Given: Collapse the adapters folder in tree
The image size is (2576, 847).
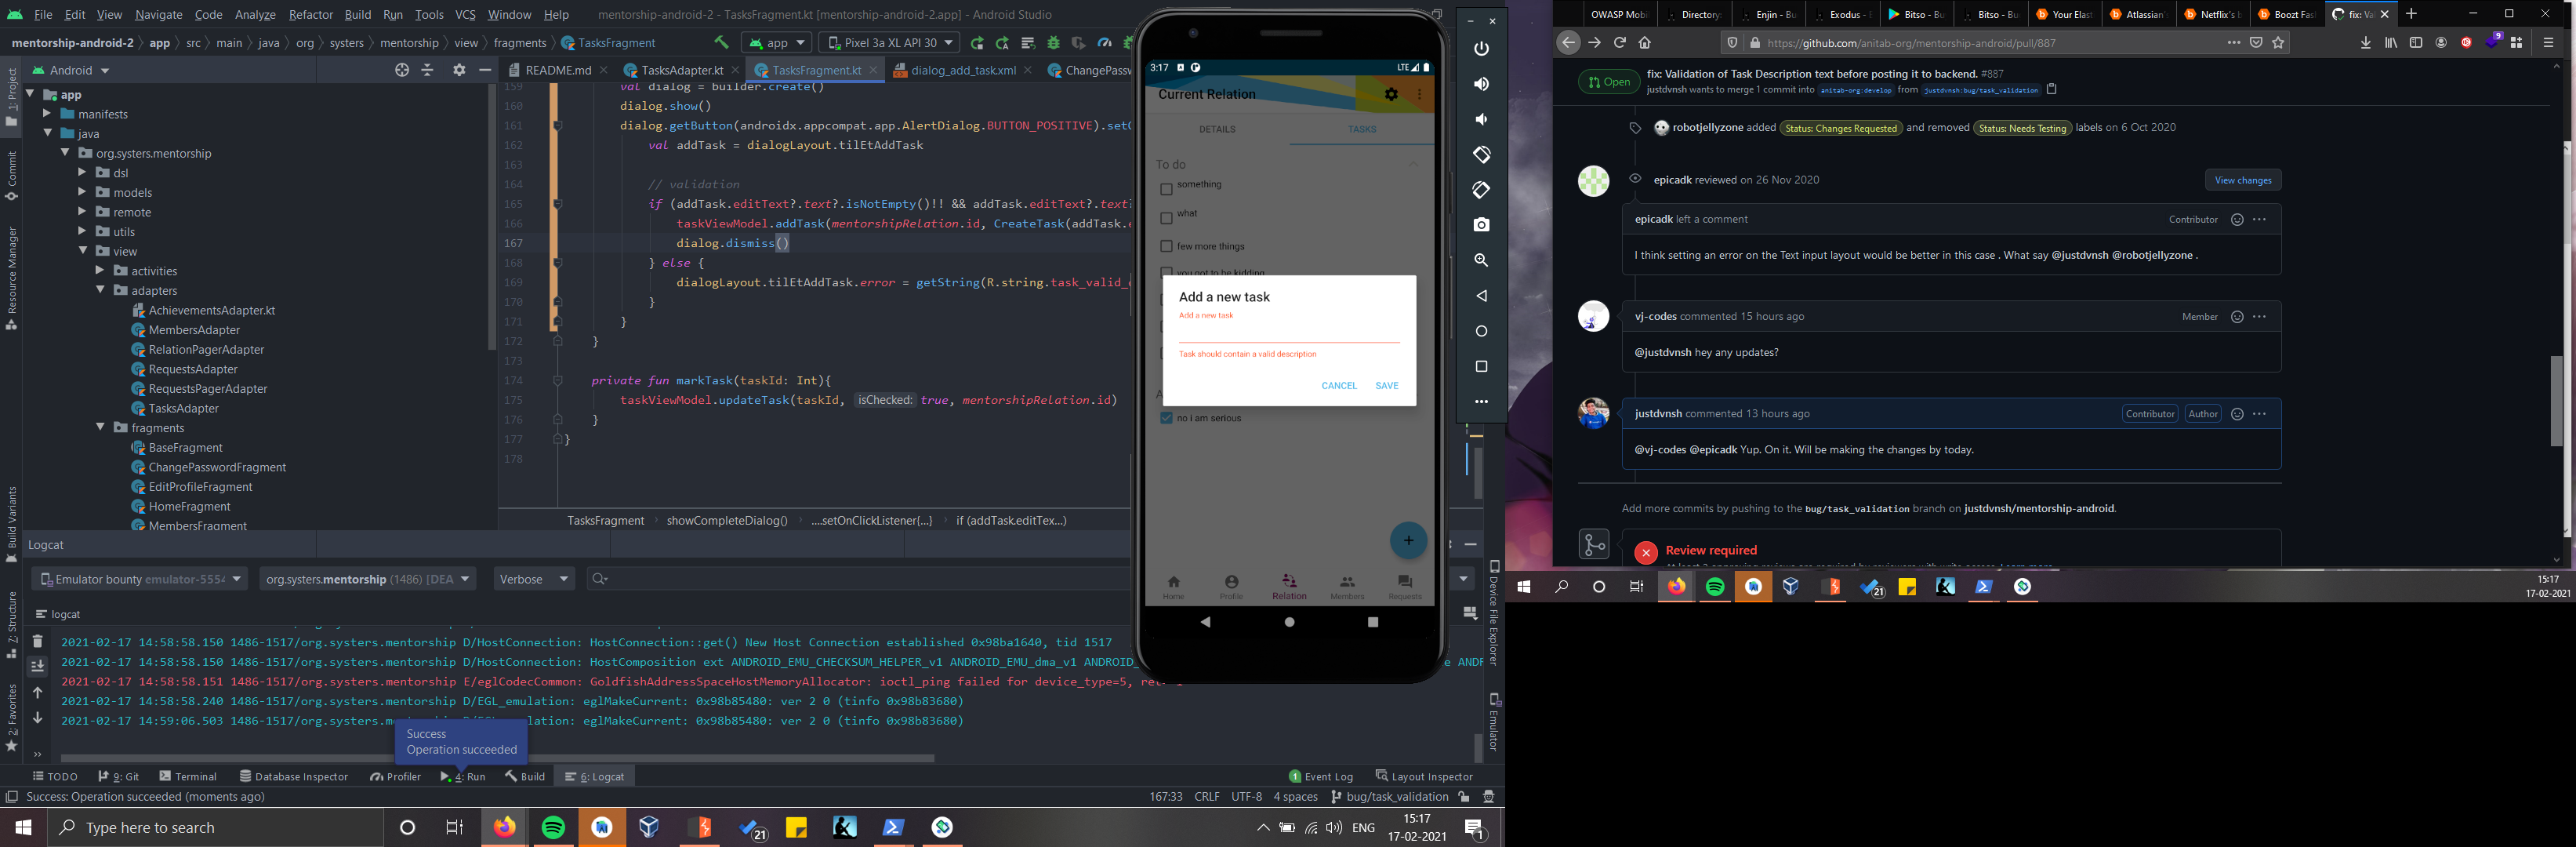Looking at the screenshot, I should [101, 290].
